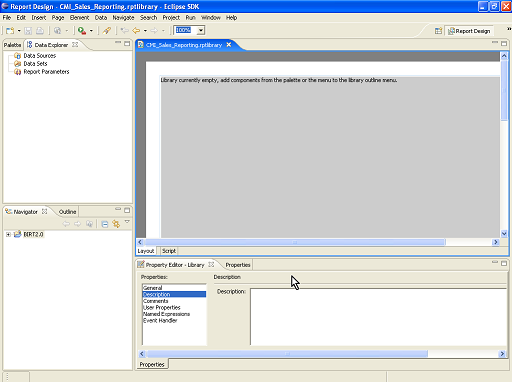Select the CMI_Sales_Reporting.rptlibrary editor tab
The image size is (512, 382).
tap(184, 45)
